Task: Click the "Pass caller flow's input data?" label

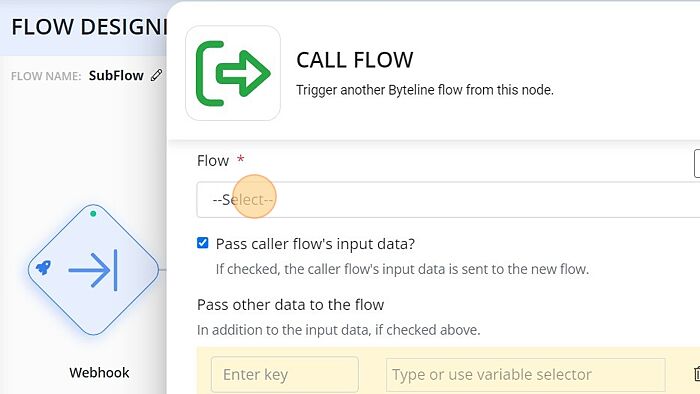Action: click(x=315, y=244)
